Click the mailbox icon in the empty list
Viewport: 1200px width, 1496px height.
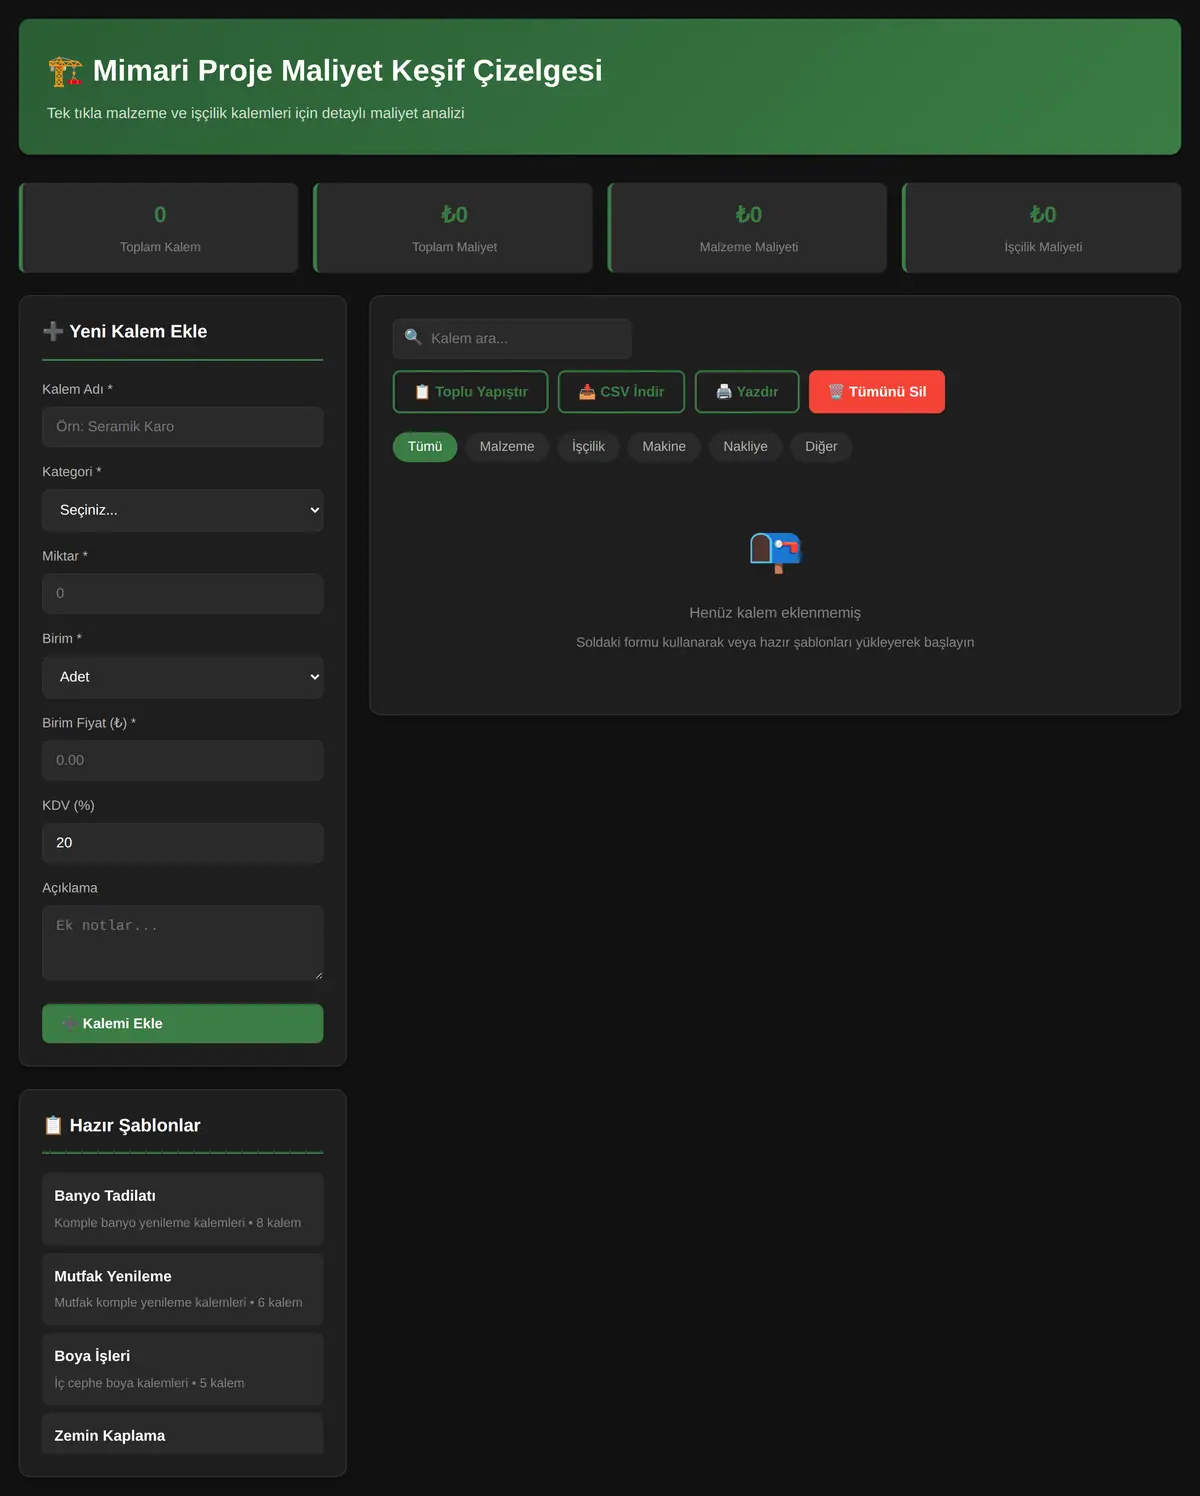coord(775,552)
